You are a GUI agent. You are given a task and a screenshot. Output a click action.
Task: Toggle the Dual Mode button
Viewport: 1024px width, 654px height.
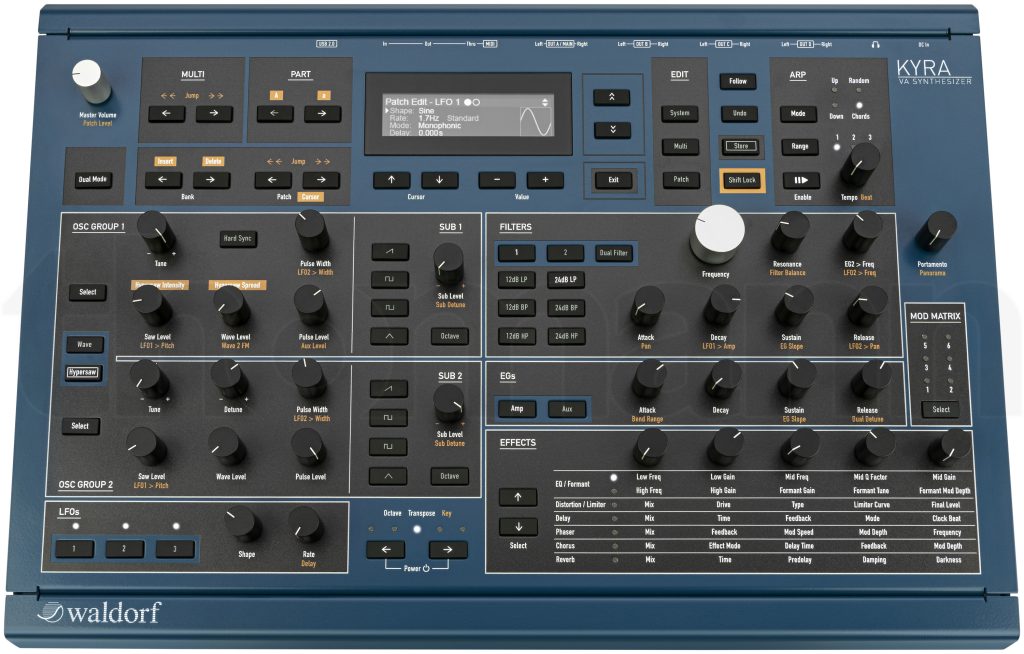93,180
